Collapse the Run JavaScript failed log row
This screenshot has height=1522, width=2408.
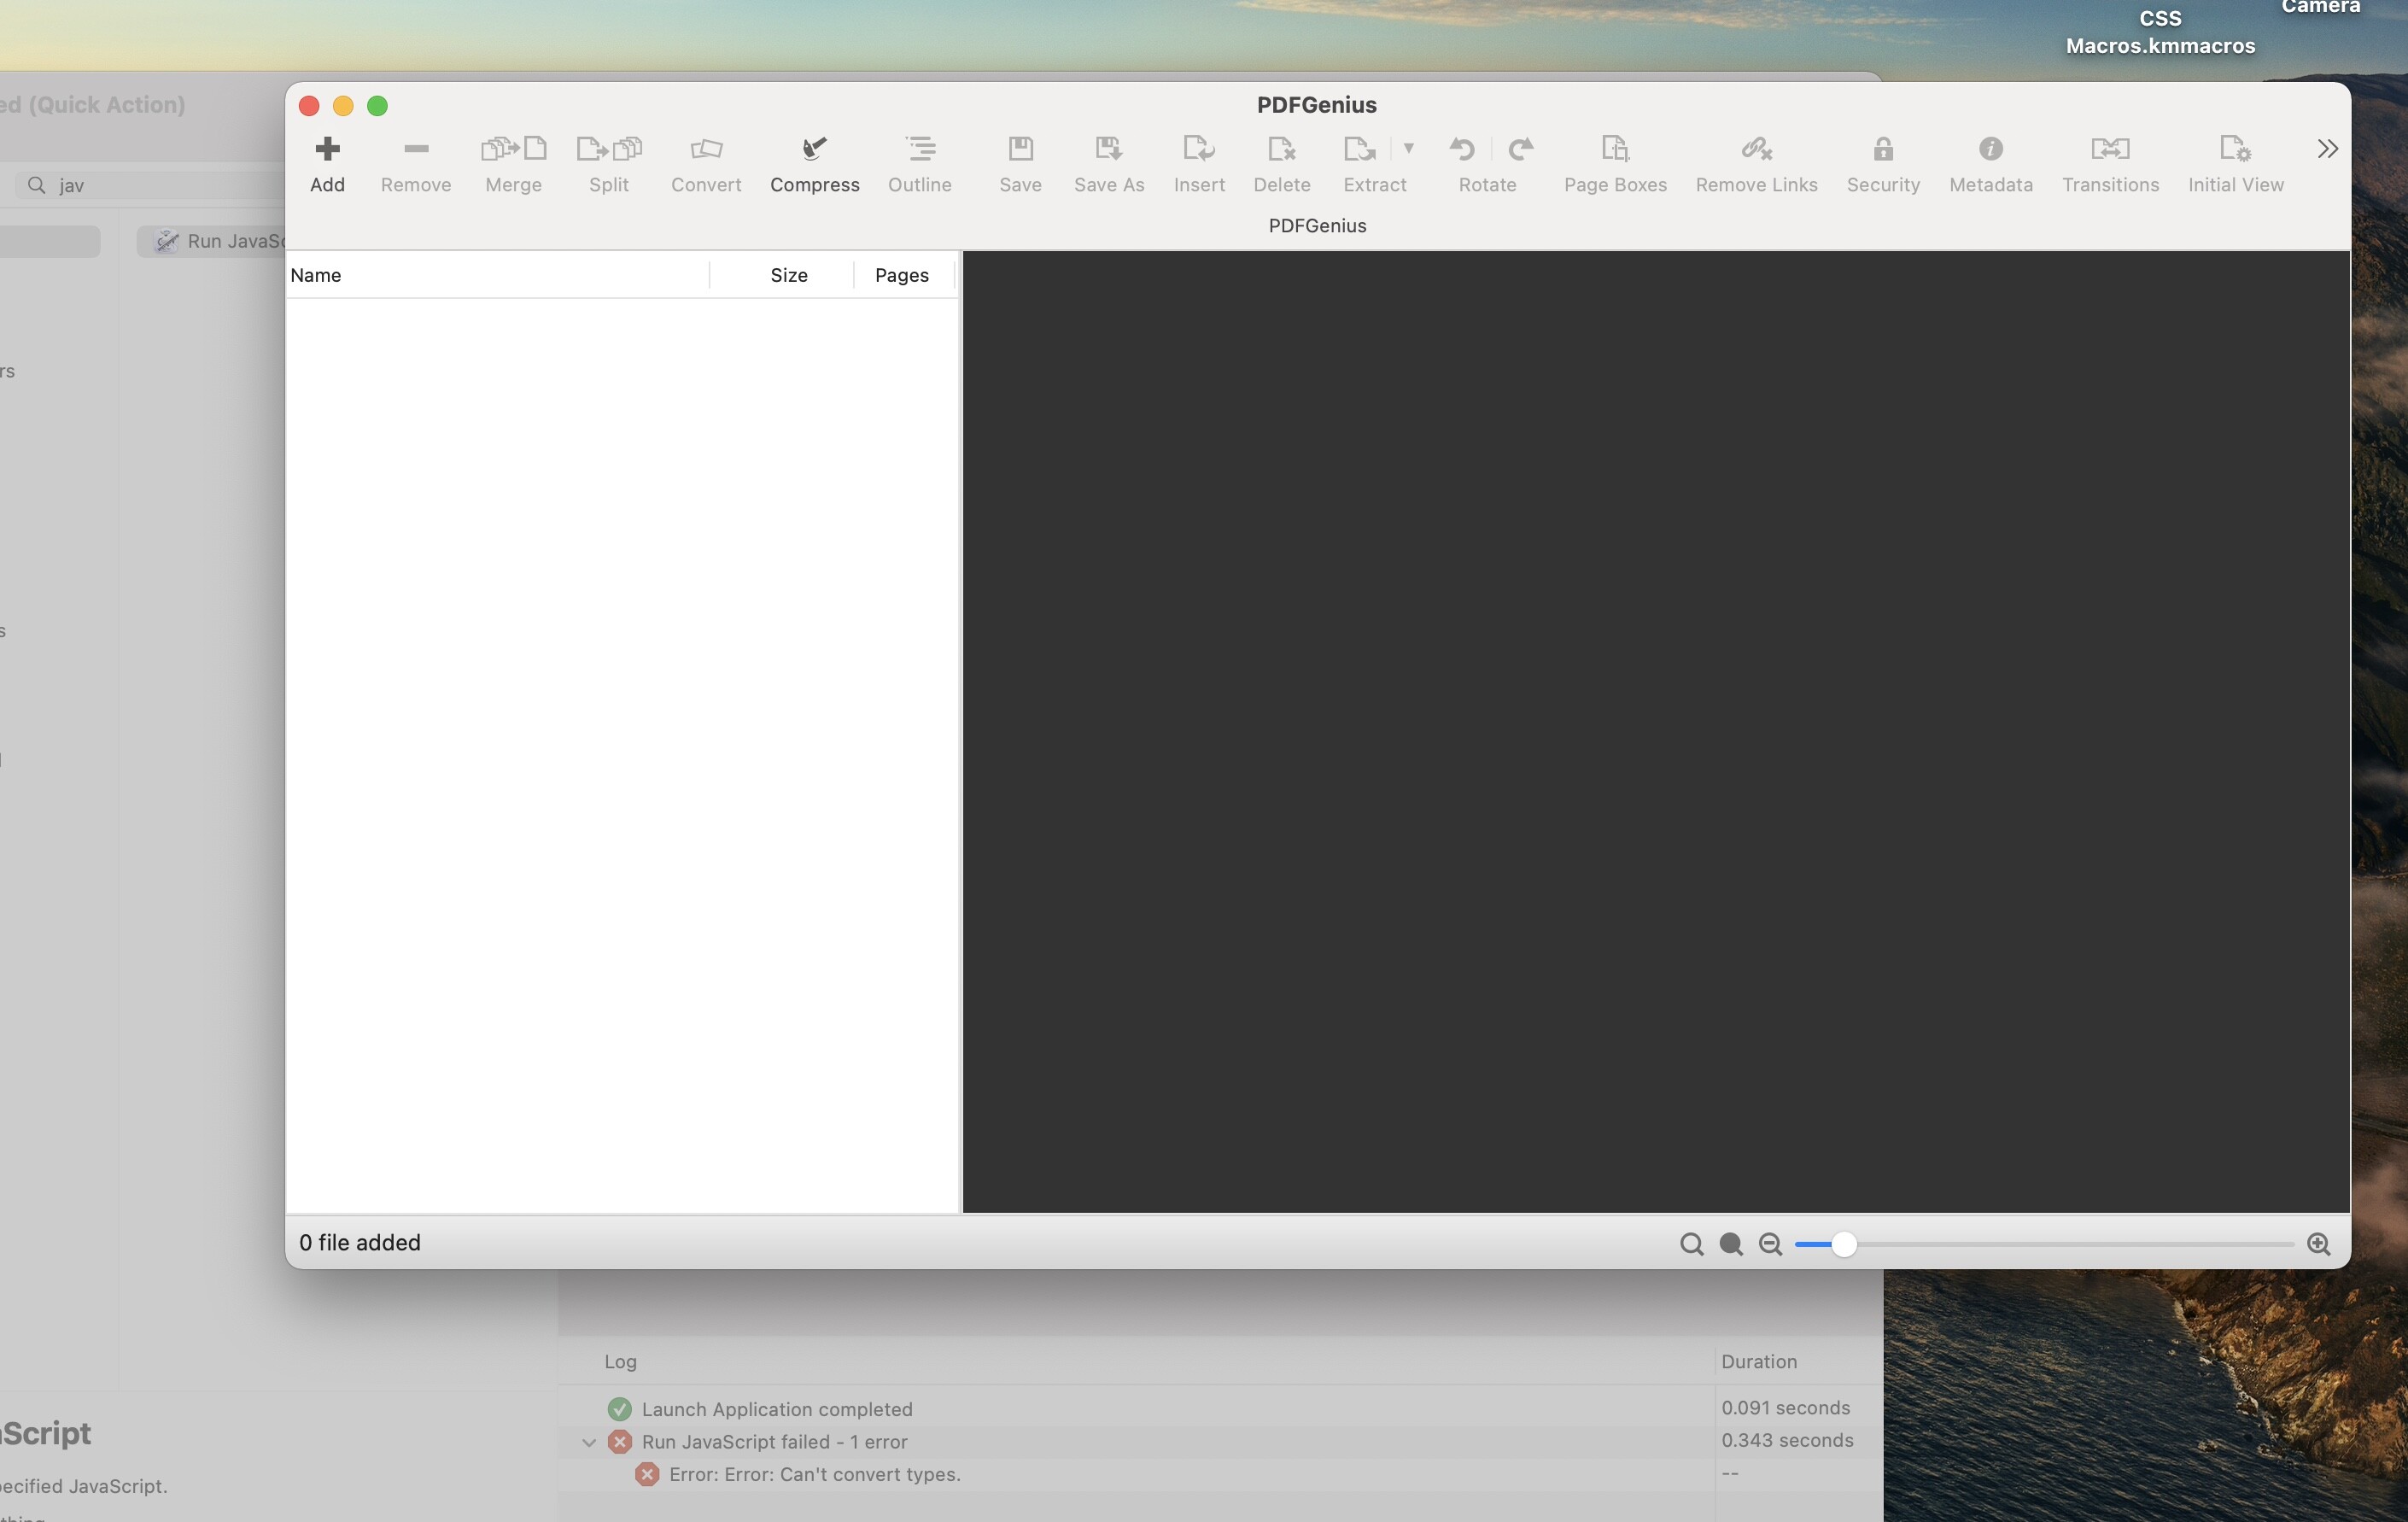[x=589, y=1442]
